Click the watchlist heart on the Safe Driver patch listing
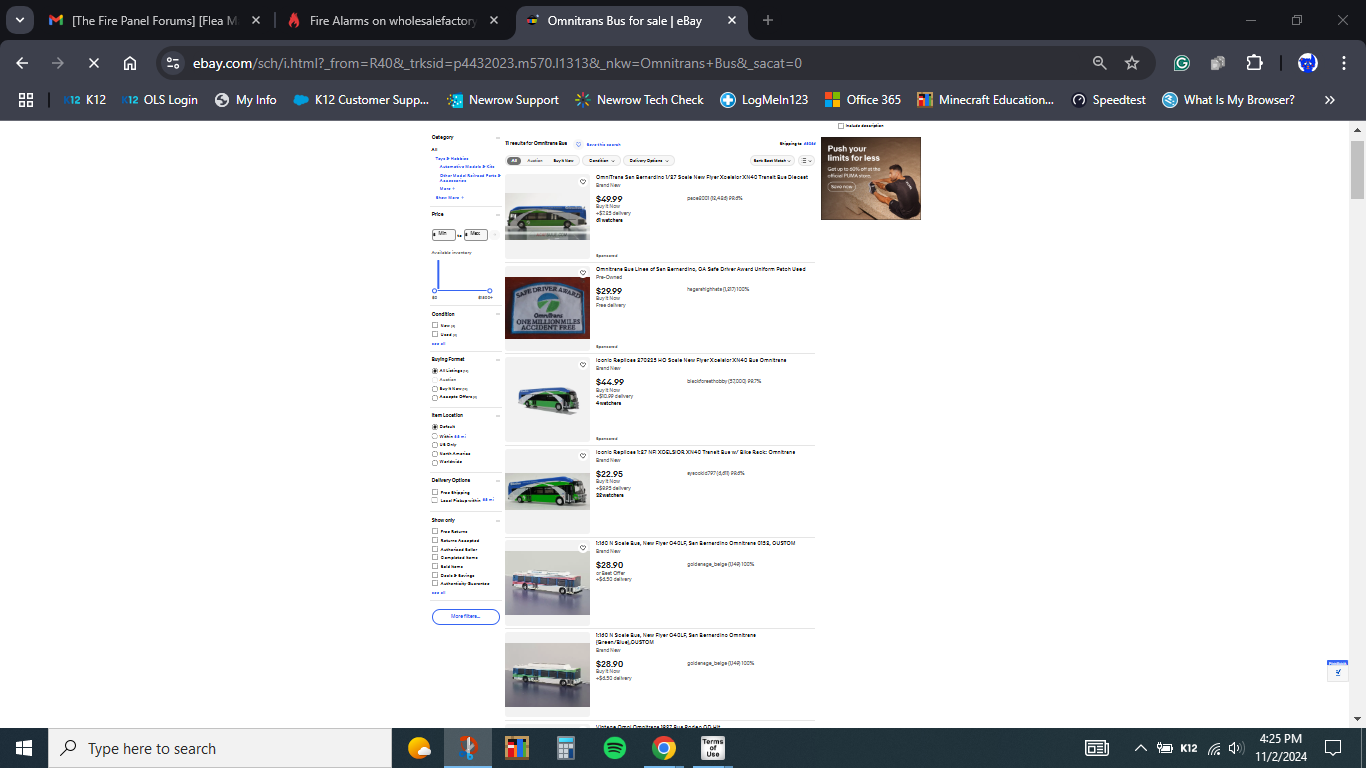The width and height of the screenshot is (1366, 768). pos(583,273)
